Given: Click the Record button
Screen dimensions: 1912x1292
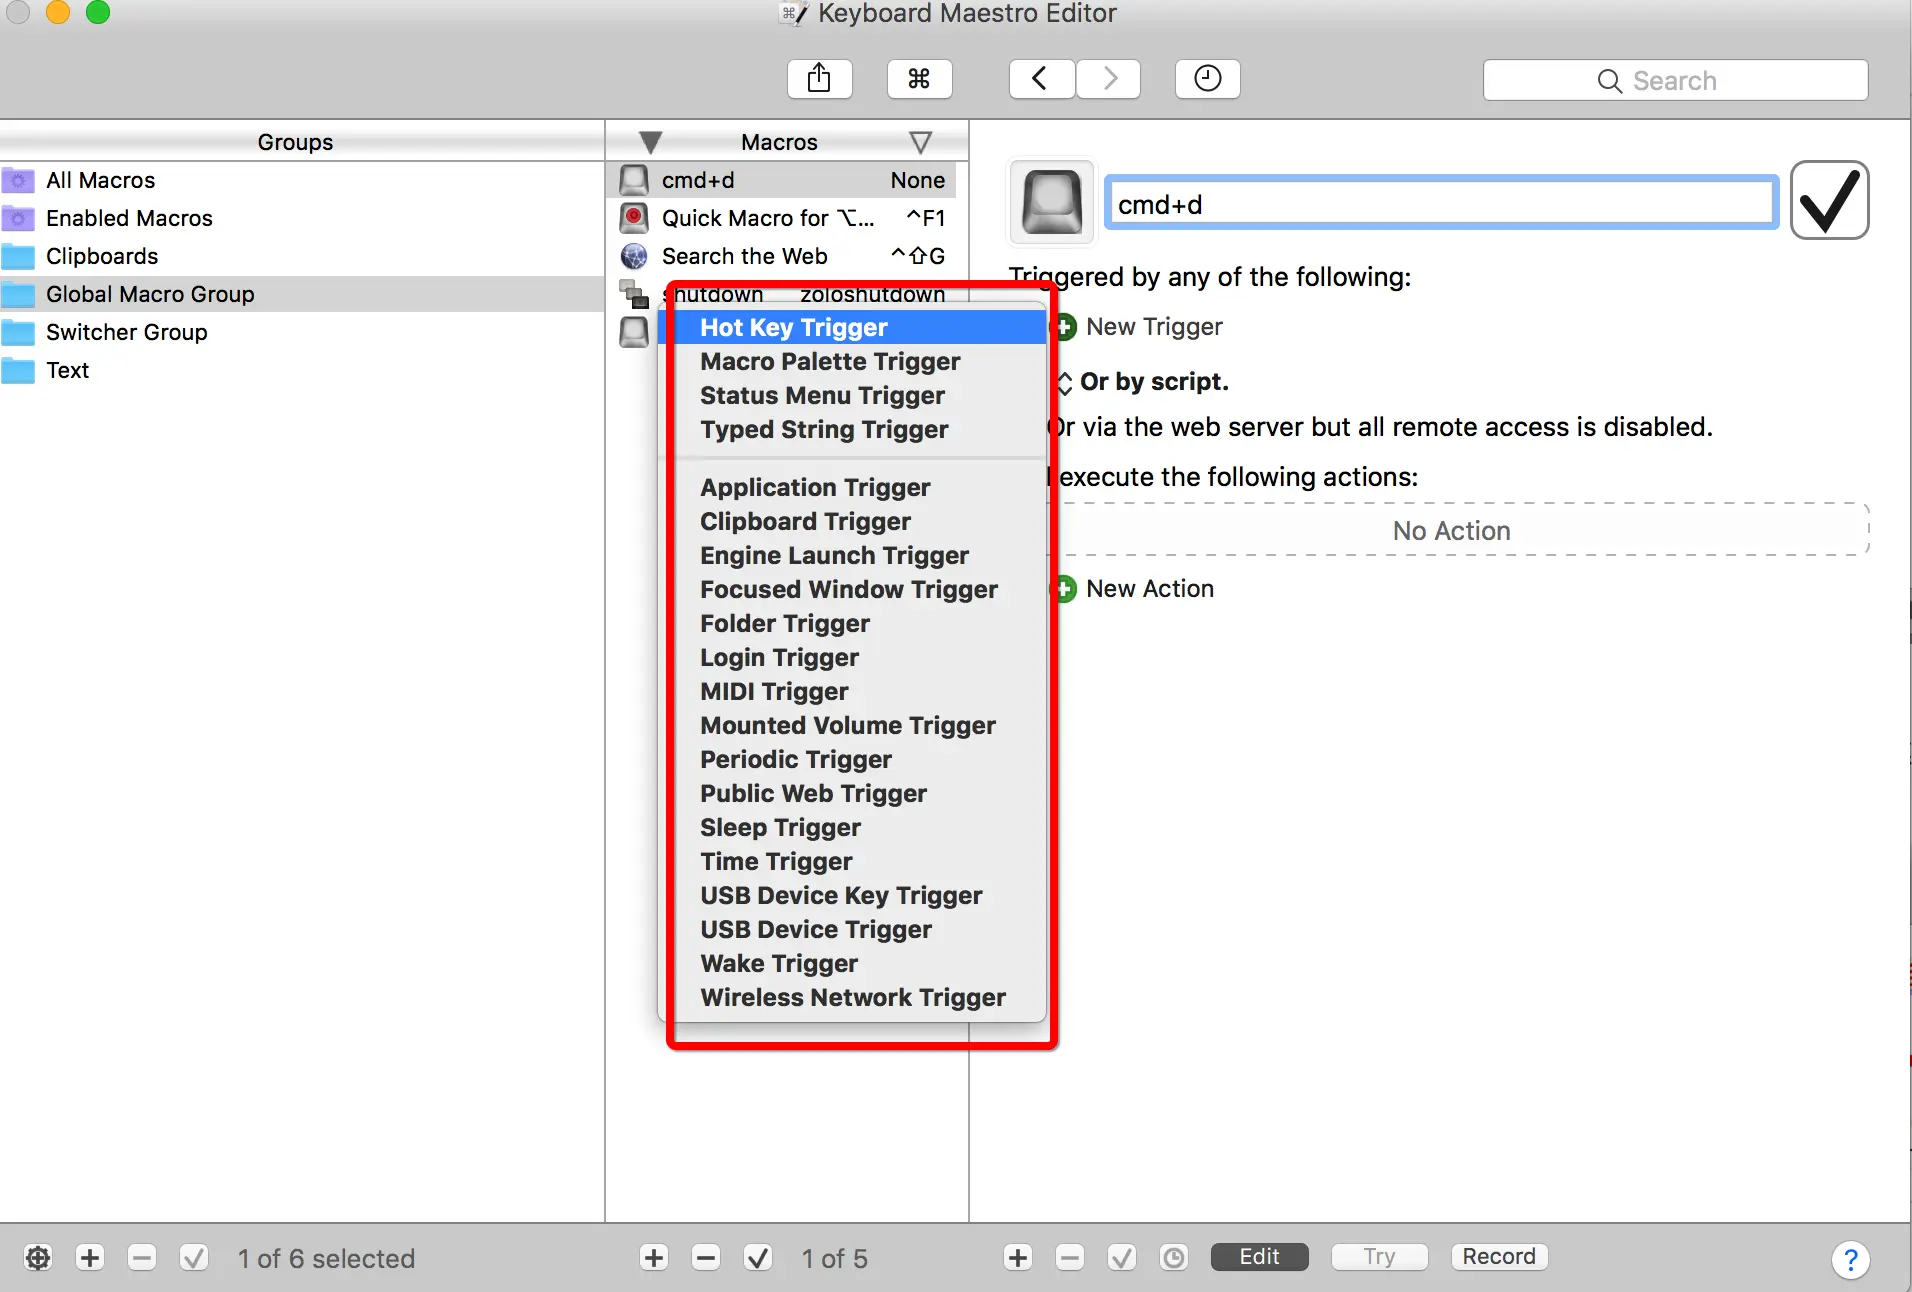Looking at the screenshot, I should [1499, 1257].
